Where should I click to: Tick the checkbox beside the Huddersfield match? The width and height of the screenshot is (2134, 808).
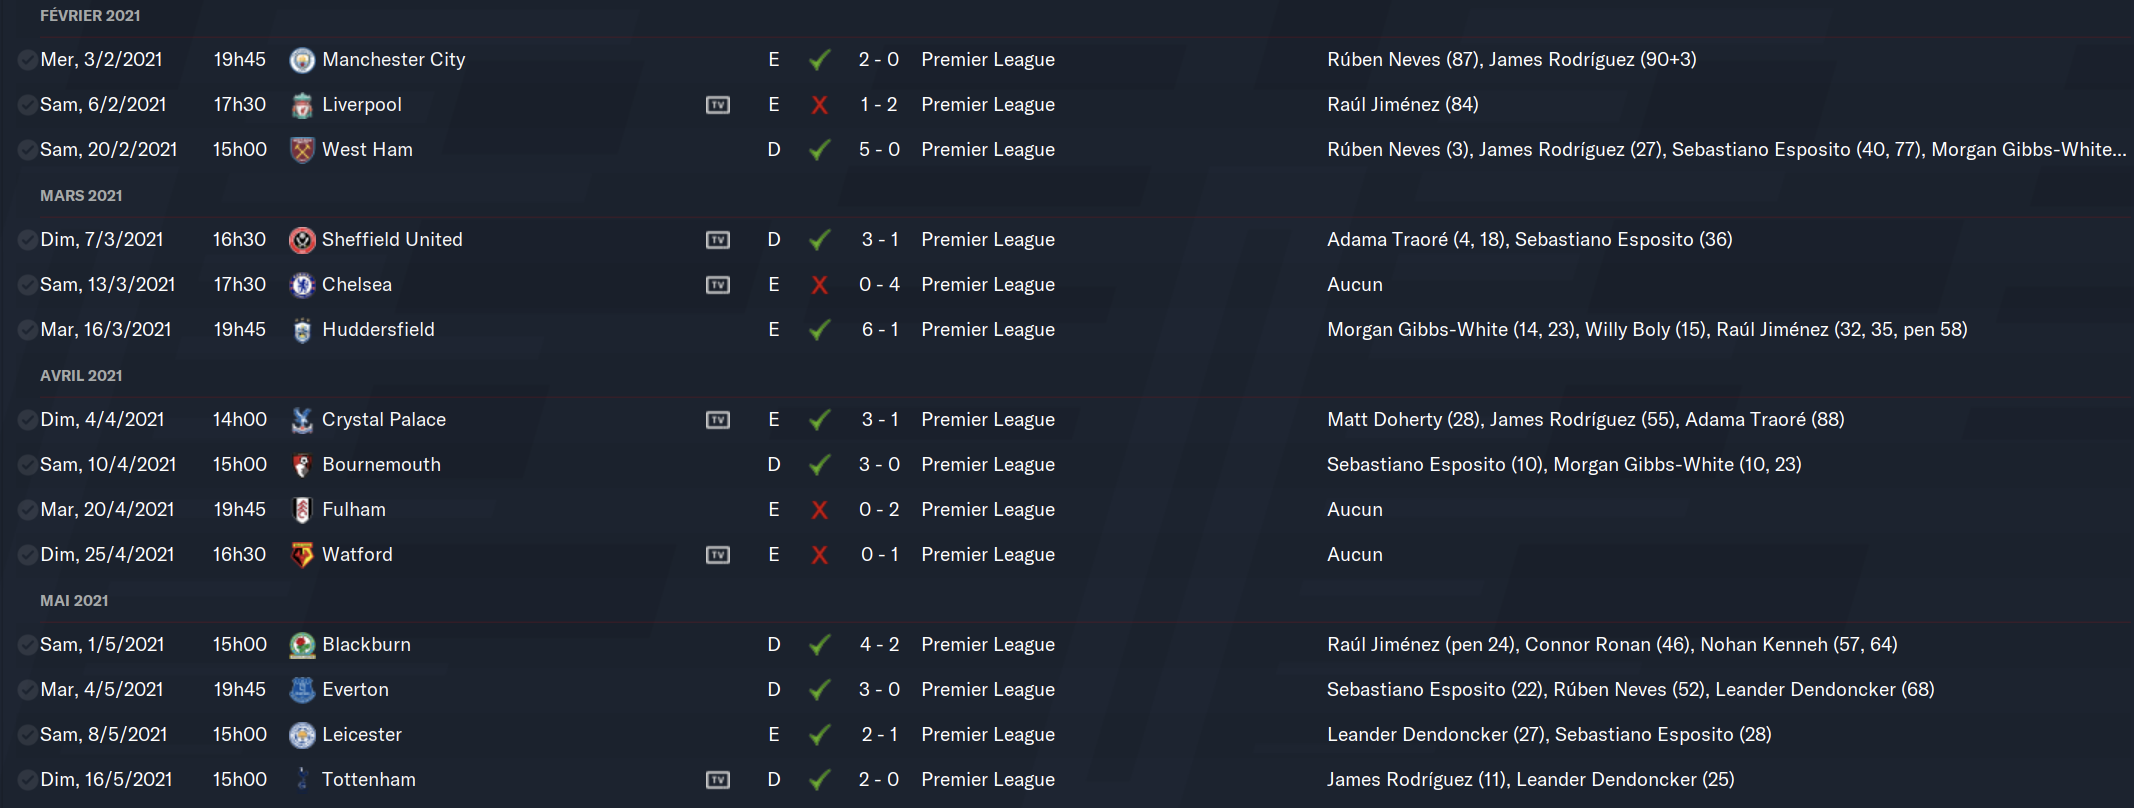(x=27, y=330)
